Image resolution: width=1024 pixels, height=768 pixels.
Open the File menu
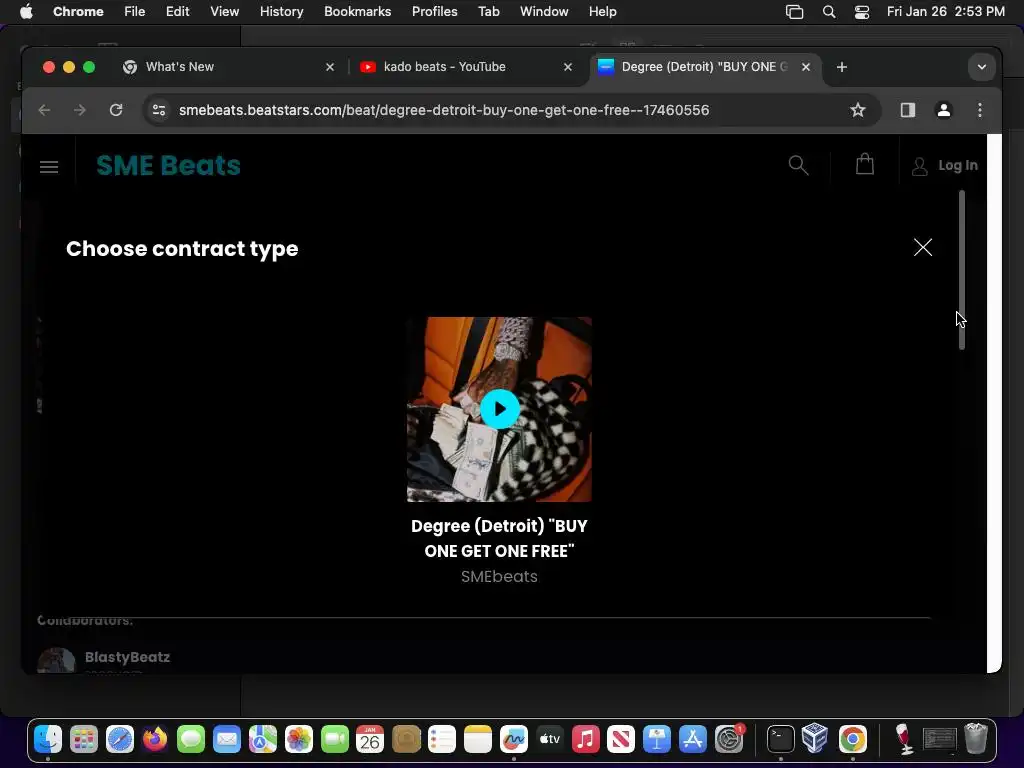[x=135, y=11]
